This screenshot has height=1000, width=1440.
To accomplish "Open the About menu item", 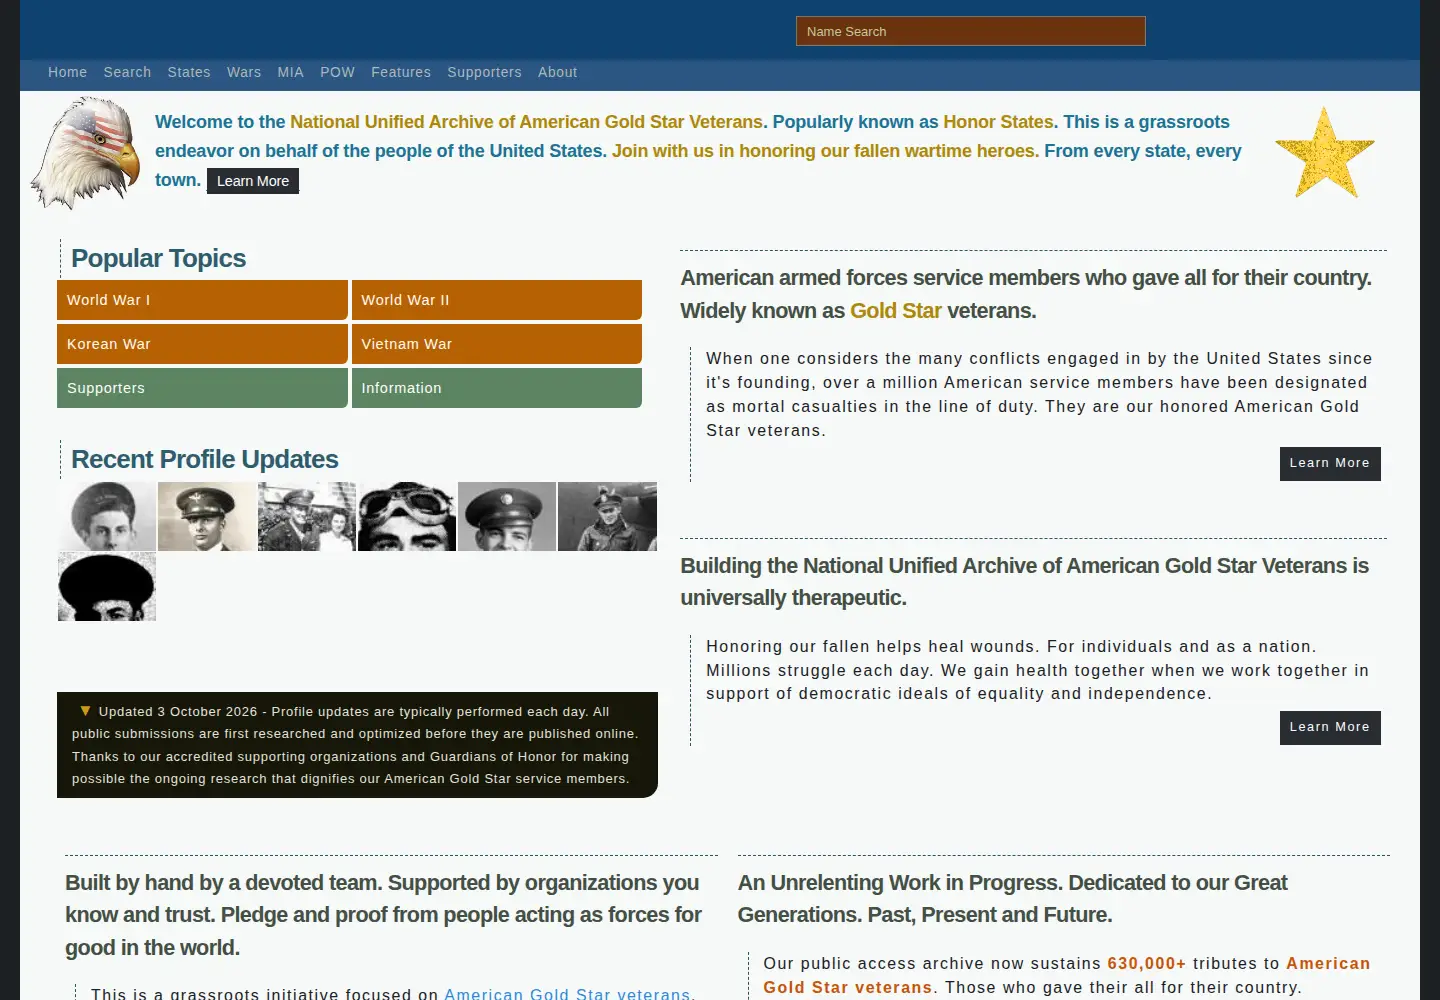I will tap(557, 72).
